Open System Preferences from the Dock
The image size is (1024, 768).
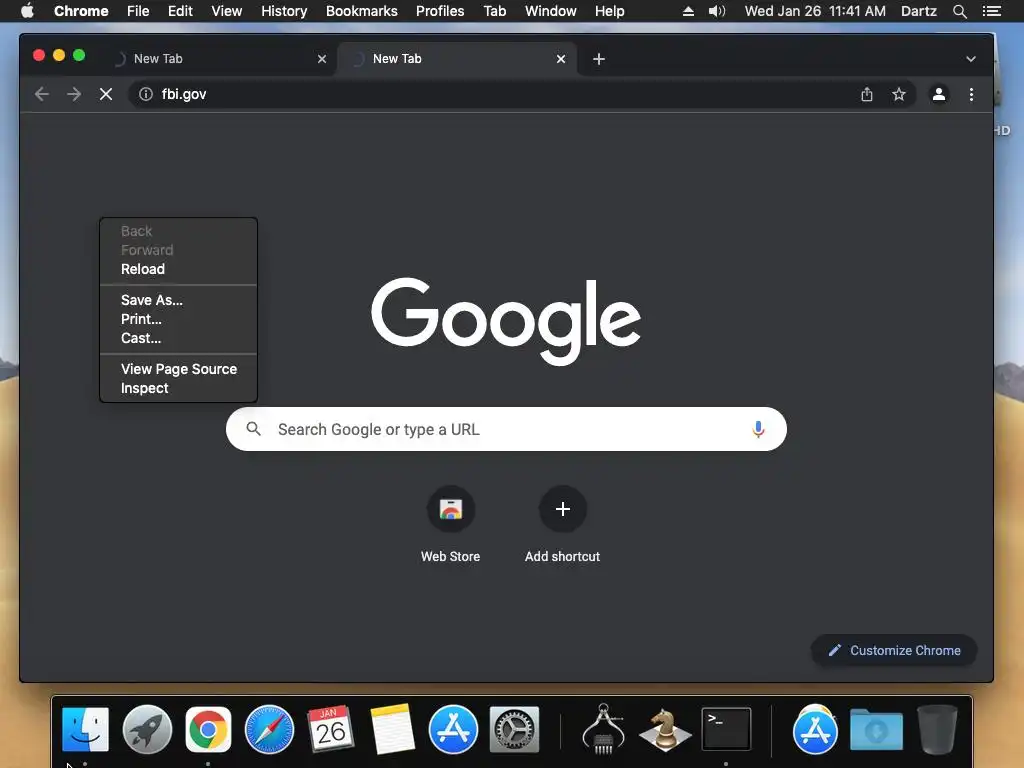click(514, 729)
